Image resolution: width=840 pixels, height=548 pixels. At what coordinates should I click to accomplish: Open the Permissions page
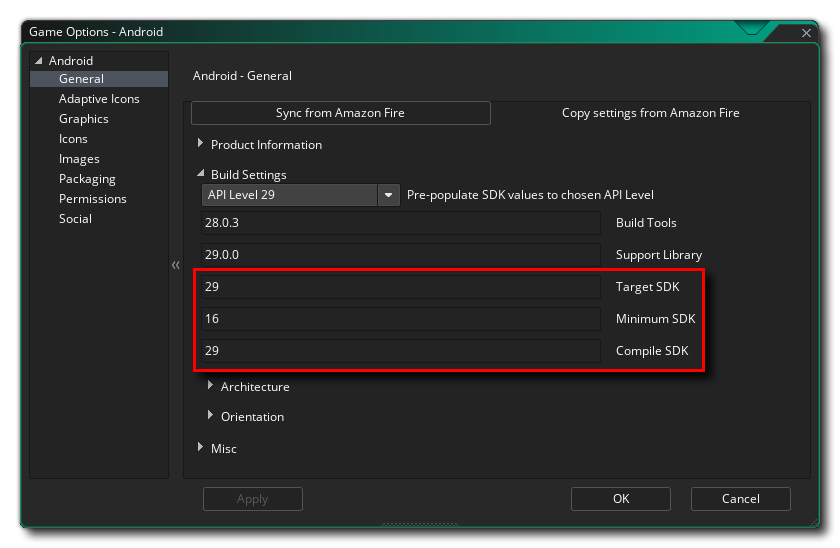[93, 199]
